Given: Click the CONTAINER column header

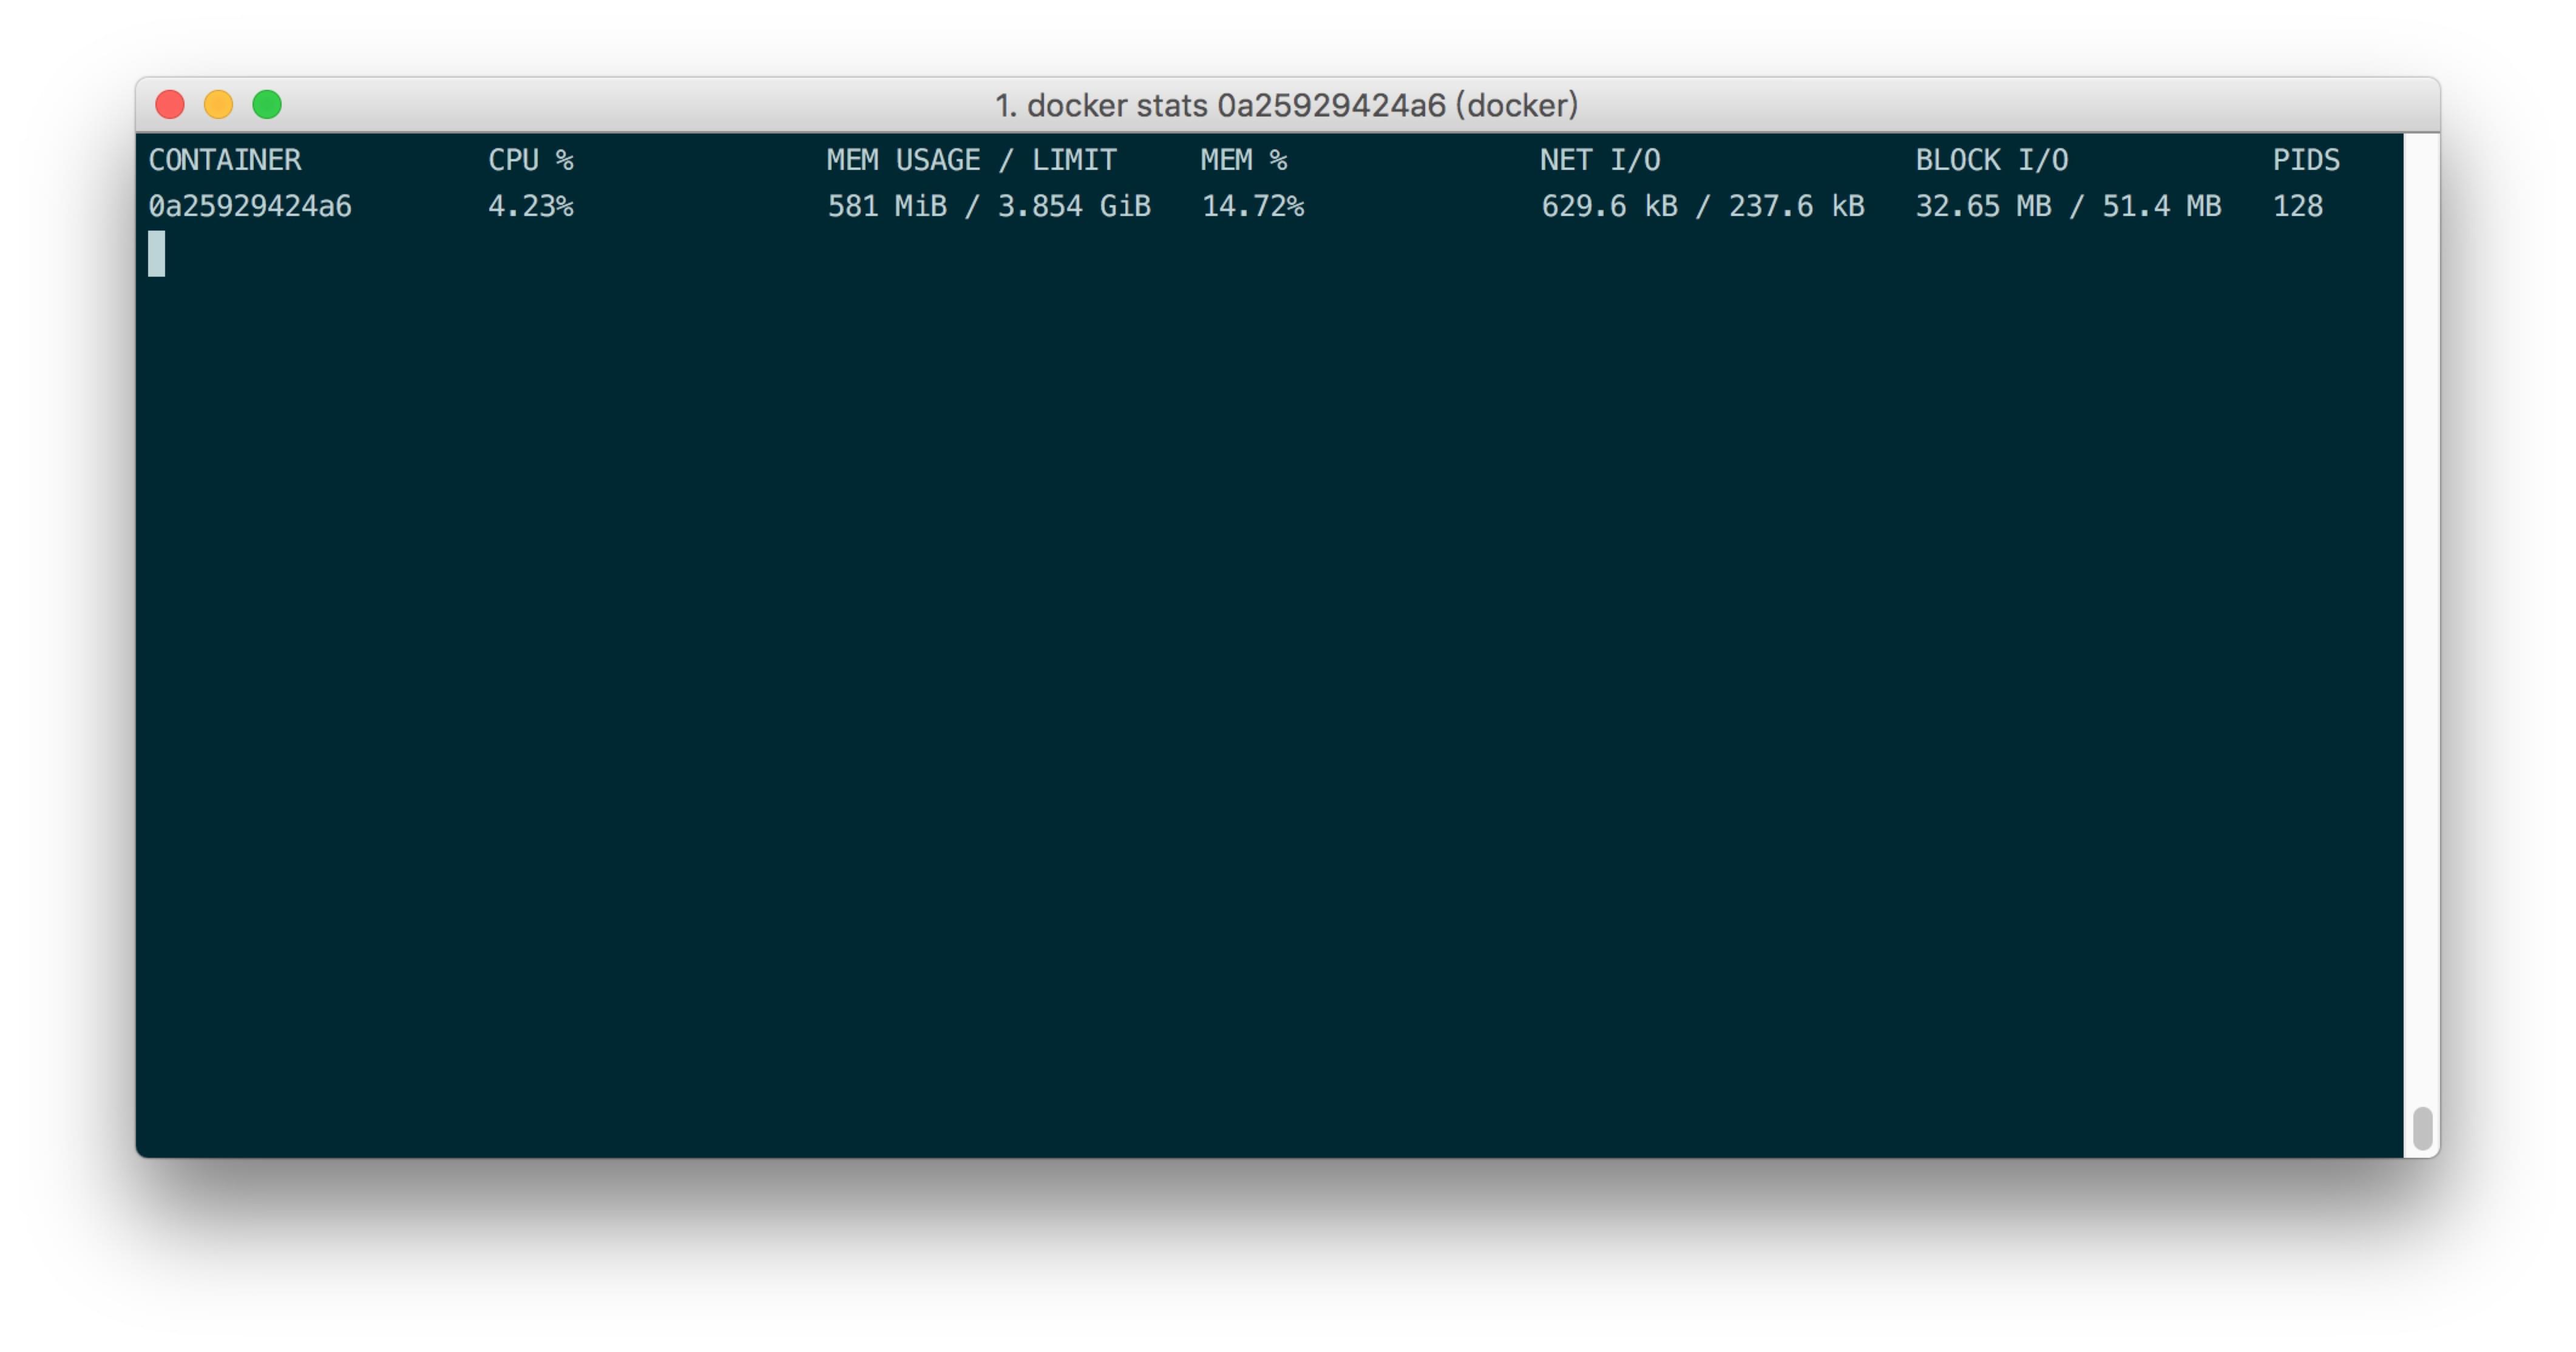Looking at the screenshot, I should coord(225,160).
